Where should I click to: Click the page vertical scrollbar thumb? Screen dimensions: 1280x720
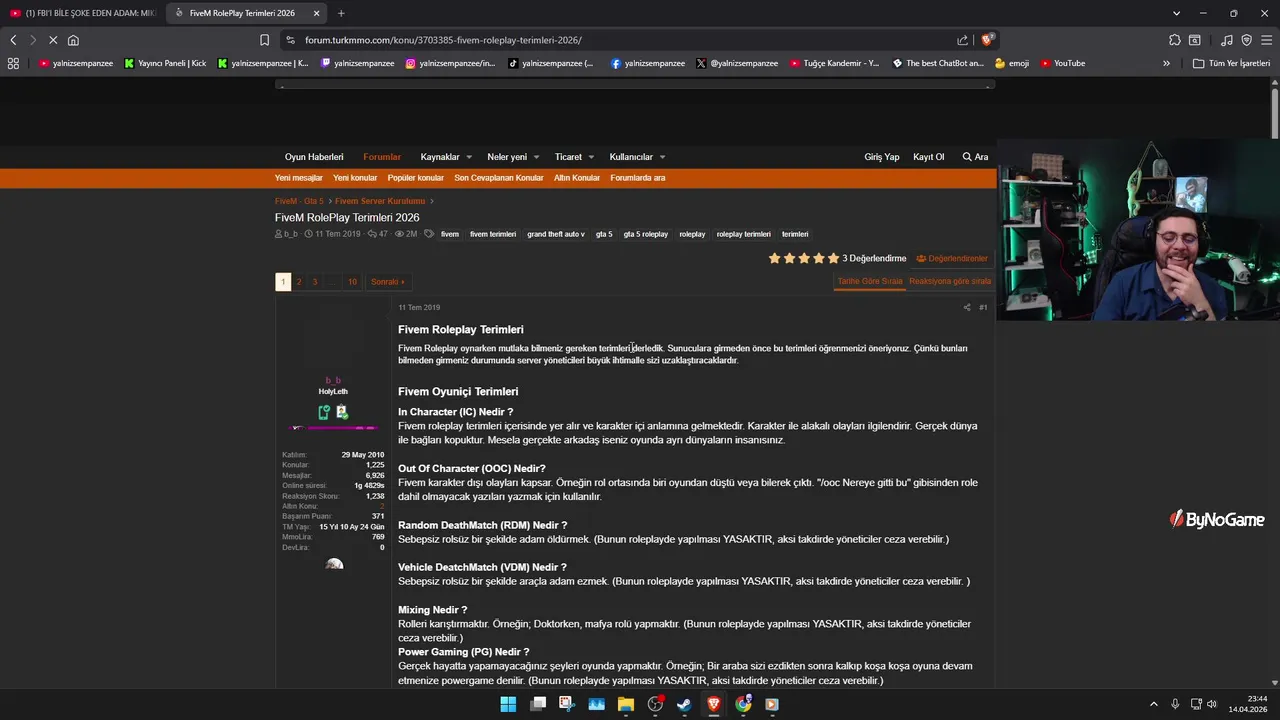[x=1275, y=112]
